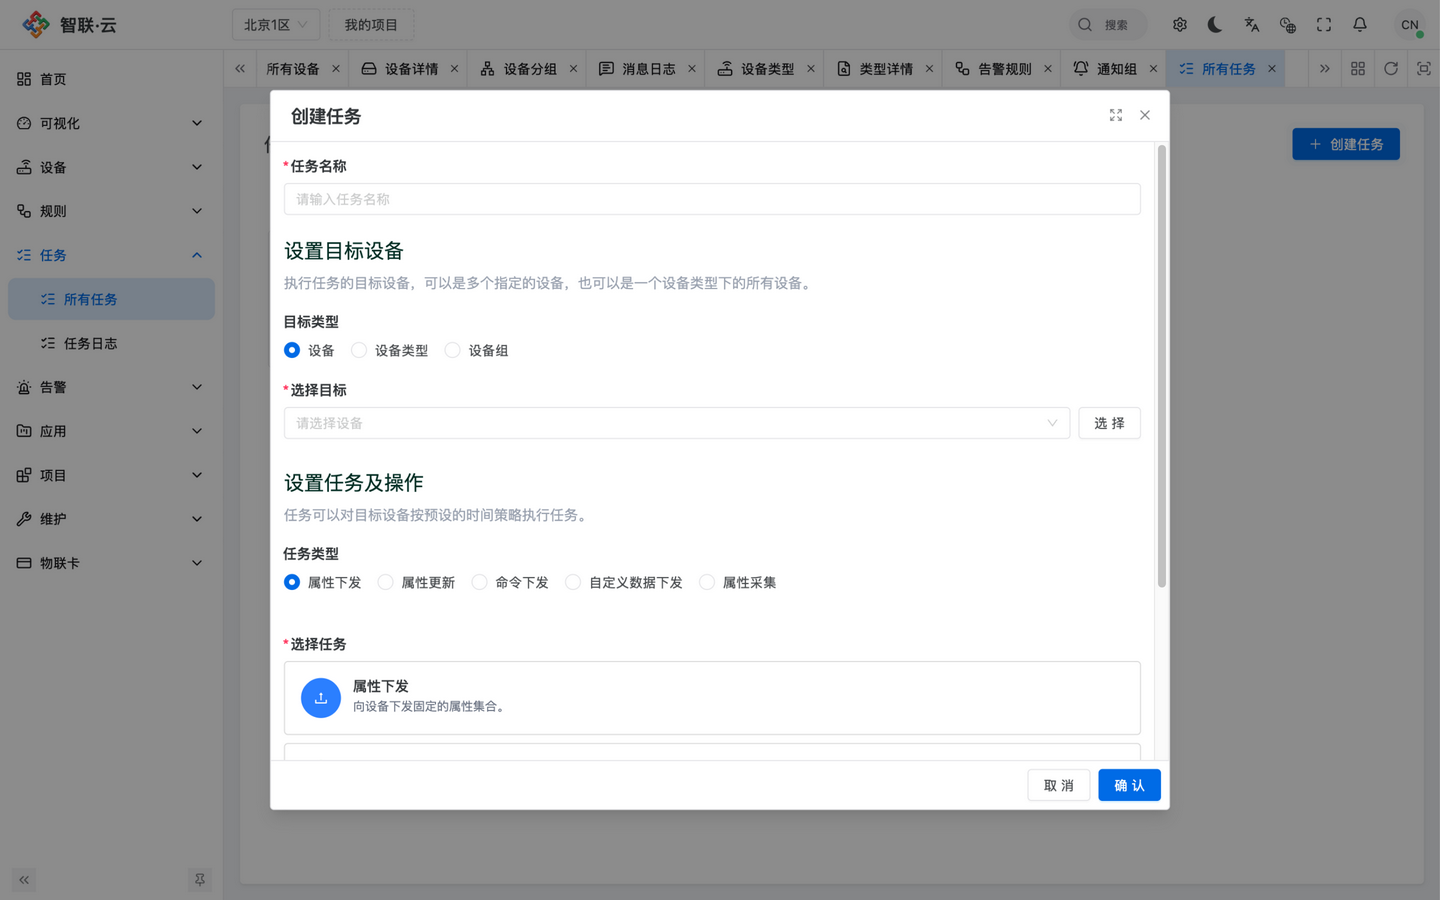The image size is (1440, 900).
Task: Switch to the 设备详情 tab
Action: (x=409, y=69)
